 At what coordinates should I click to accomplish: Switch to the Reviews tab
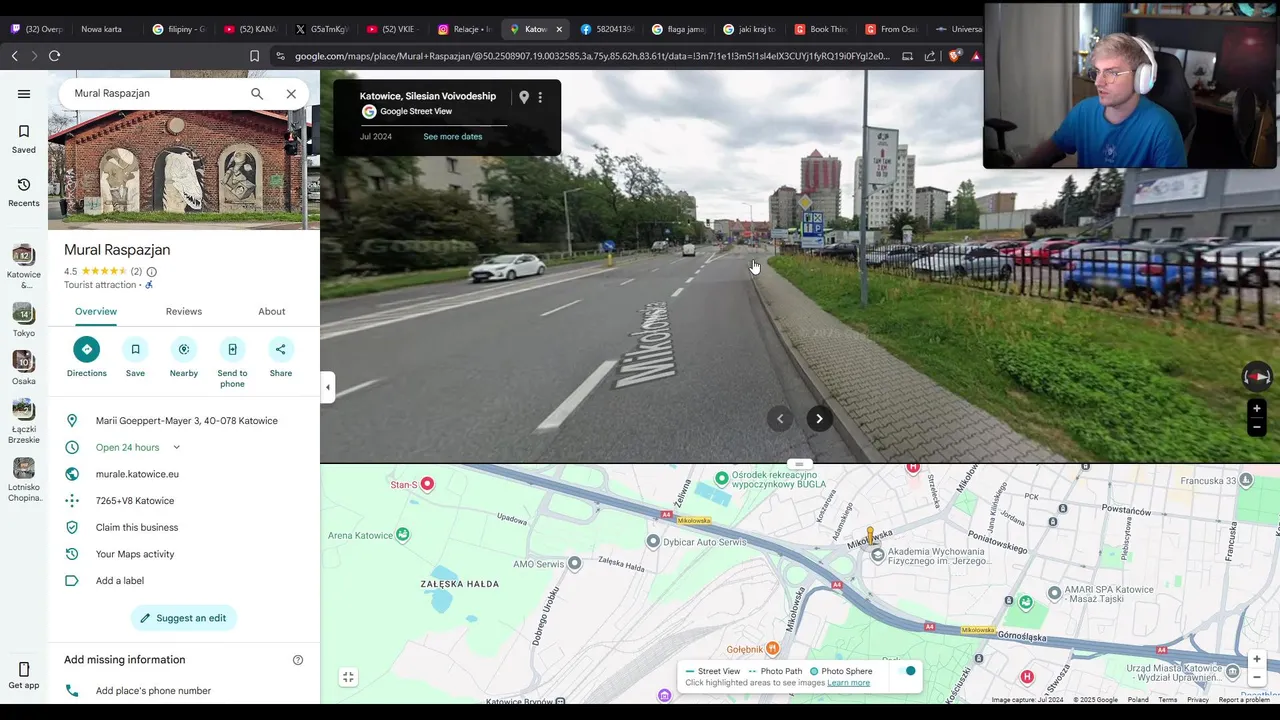(x=184, y=312)
